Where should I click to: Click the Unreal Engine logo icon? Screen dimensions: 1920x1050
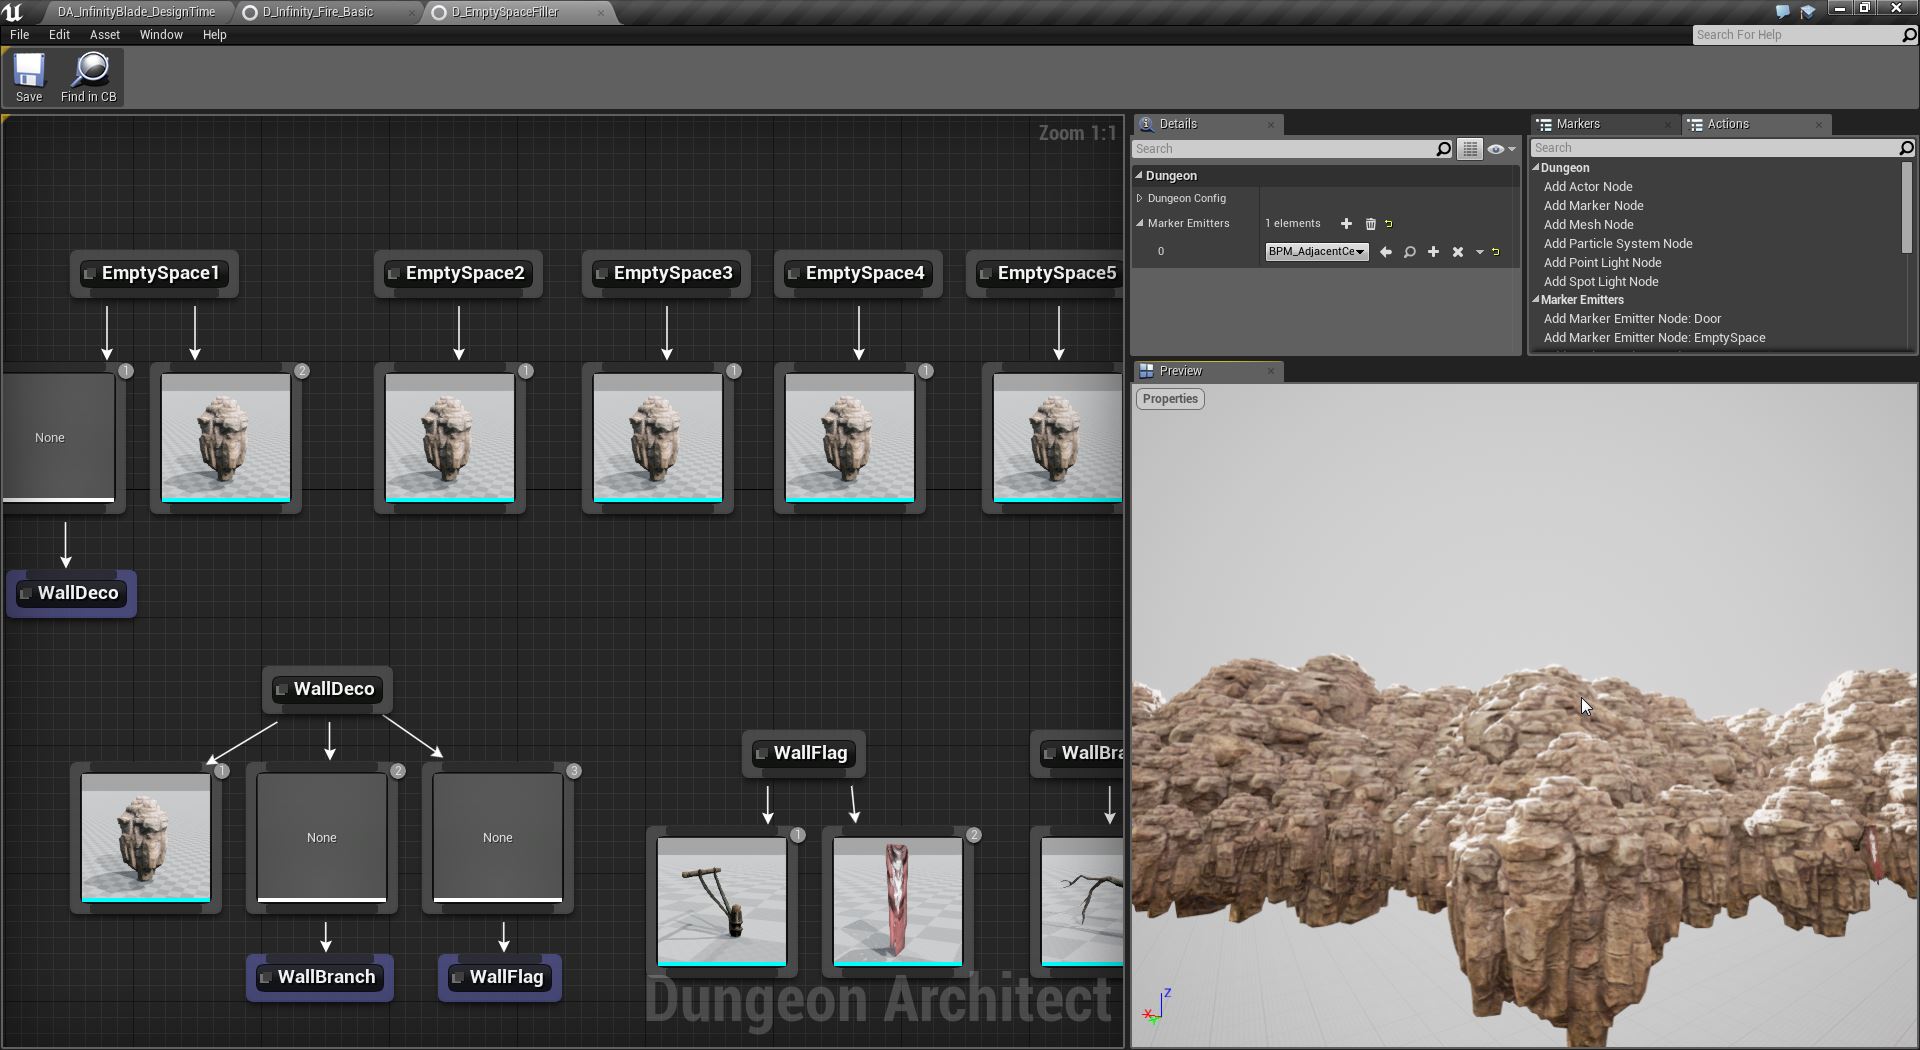tap(13, 12)
